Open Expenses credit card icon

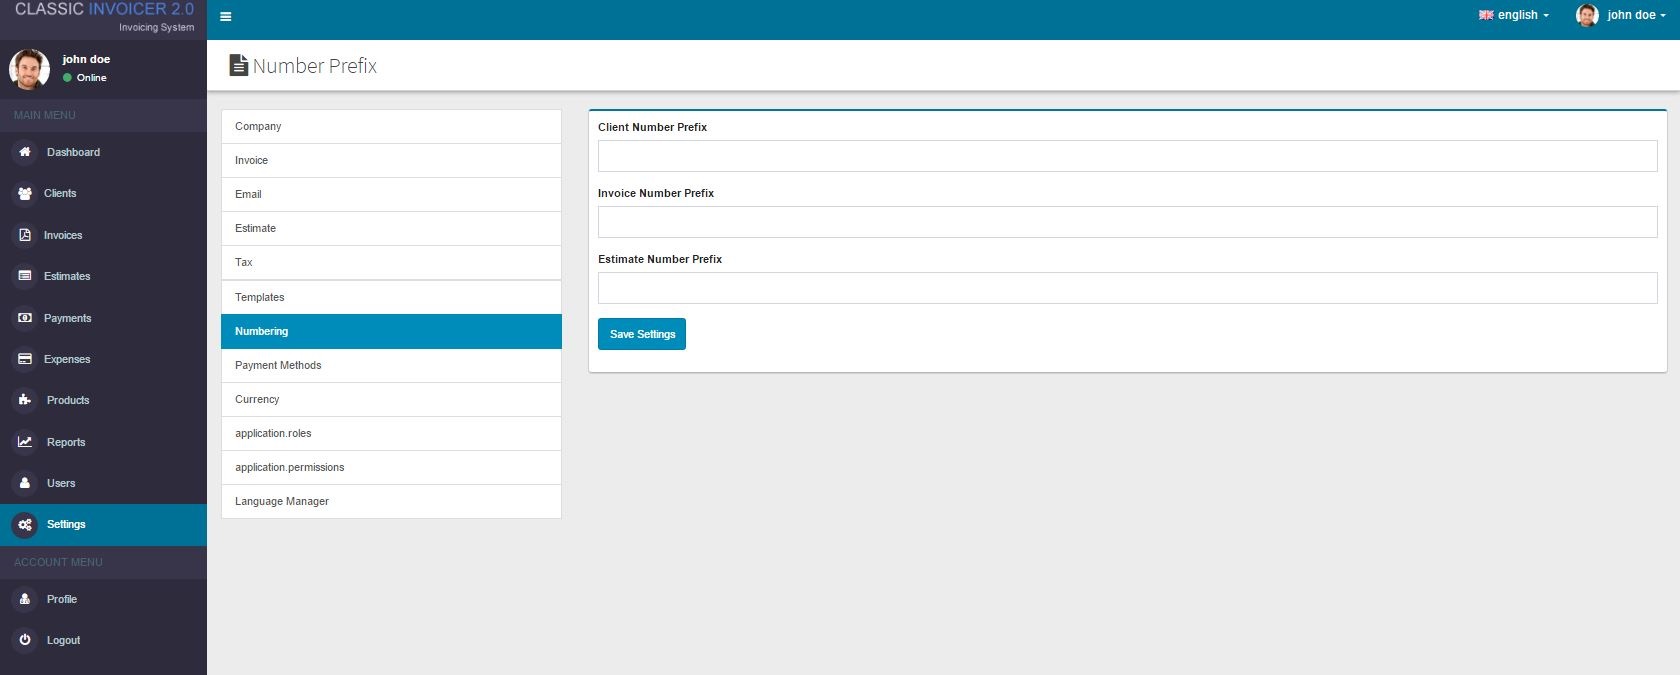click(25, 359)
